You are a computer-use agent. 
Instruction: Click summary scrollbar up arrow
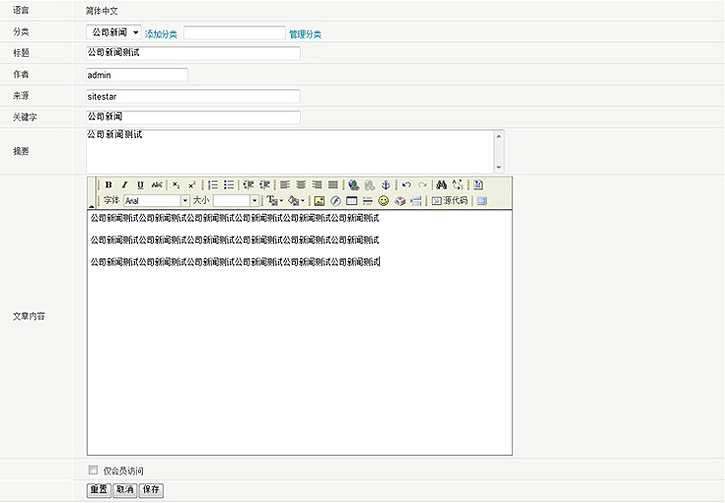499,136
